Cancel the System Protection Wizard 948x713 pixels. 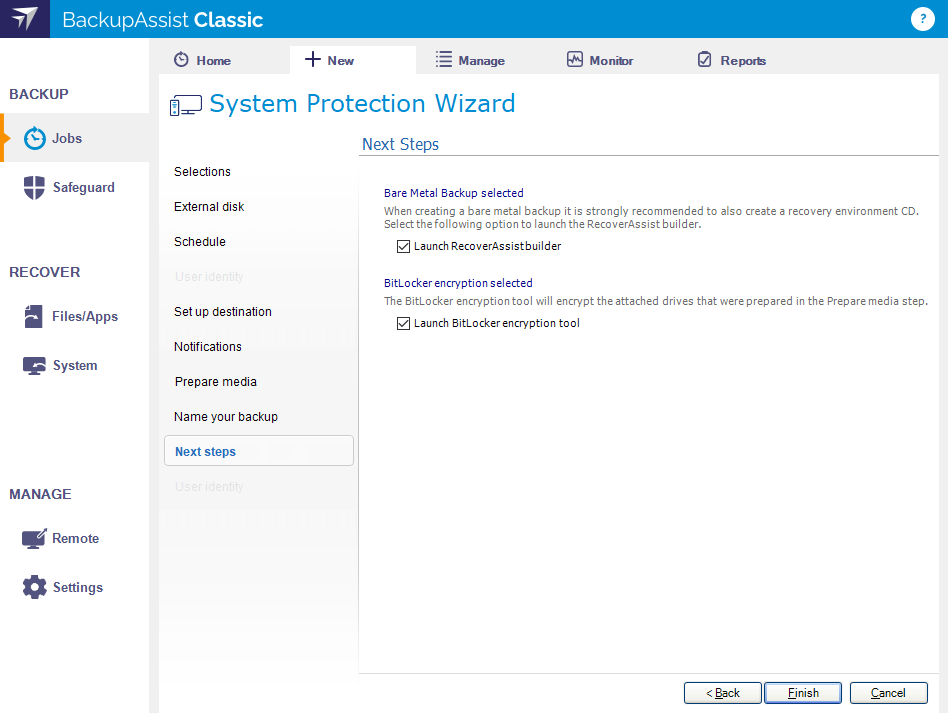pos(888,693)
